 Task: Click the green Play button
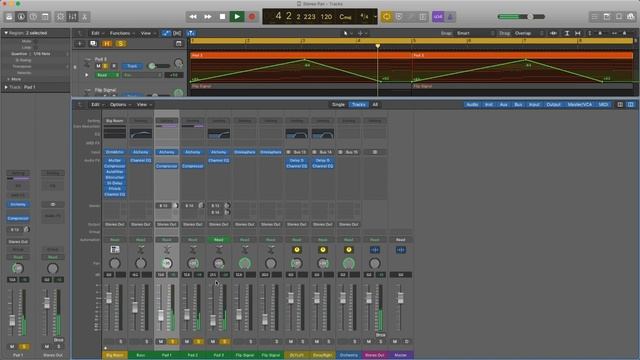click(237, 17)
